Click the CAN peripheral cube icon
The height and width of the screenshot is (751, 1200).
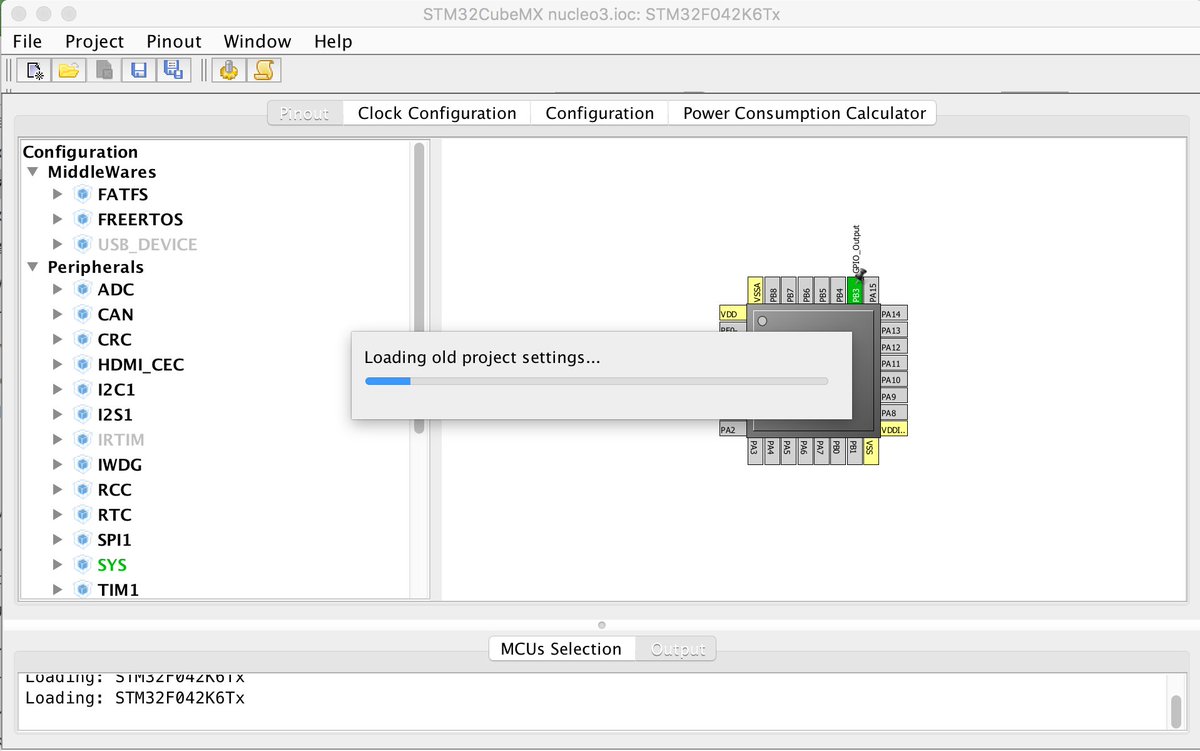point(83,314)
